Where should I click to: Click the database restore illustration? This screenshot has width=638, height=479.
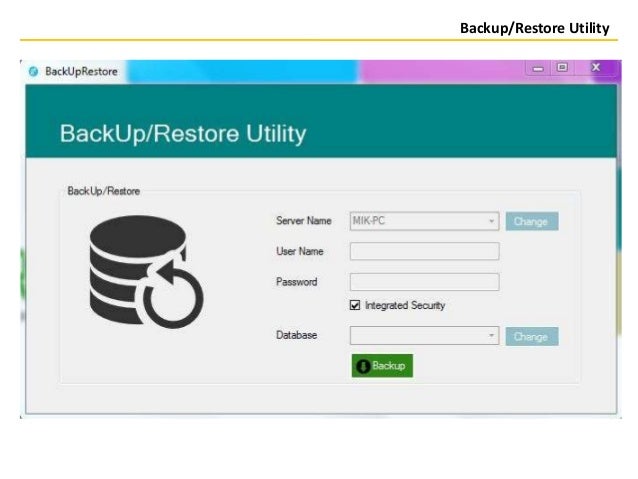[x=146, y=271]
